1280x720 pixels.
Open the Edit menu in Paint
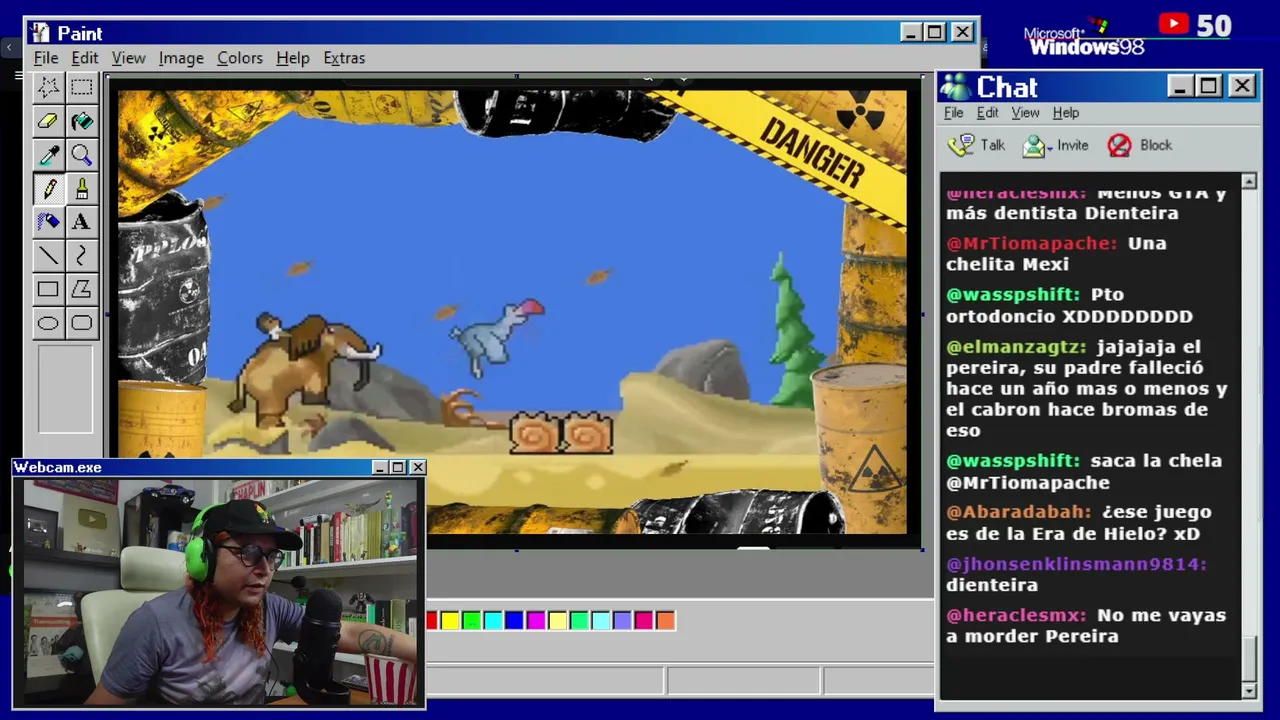(x=85, y=58)
